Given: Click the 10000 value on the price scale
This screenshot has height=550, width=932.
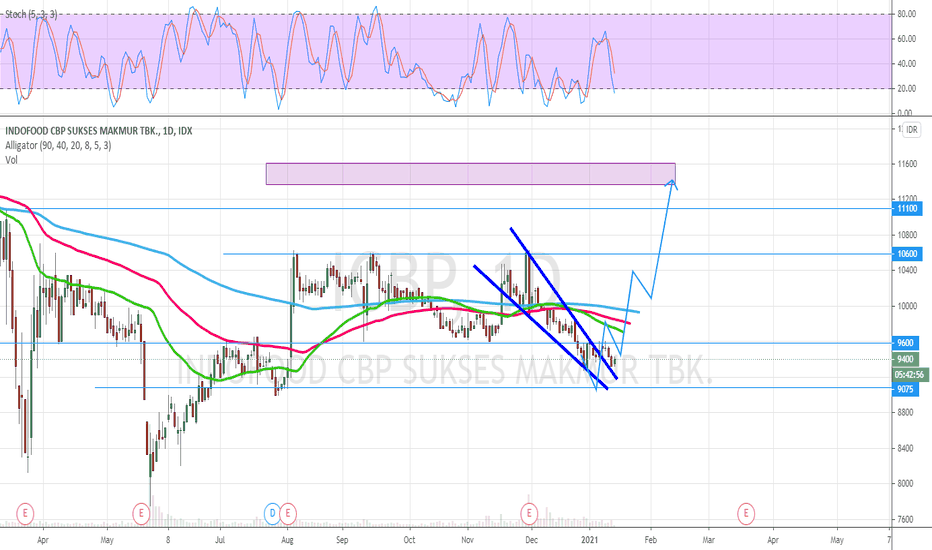Looking at the screenshot, I should tap(907, 306).
